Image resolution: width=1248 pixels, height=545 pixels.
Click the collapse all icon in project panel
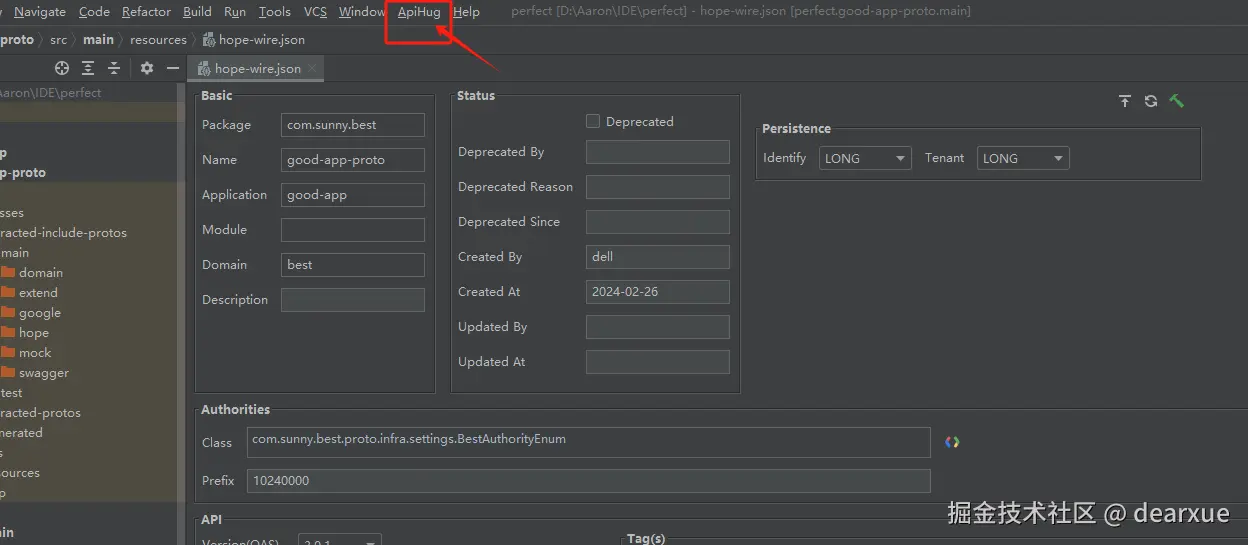pyautogui.click(x=114, y=68)
